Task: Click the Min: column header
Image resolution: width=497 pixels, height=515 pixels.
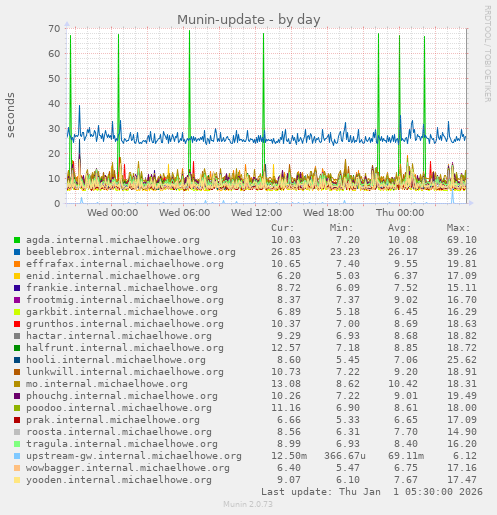Action: (x=341, y=228)
